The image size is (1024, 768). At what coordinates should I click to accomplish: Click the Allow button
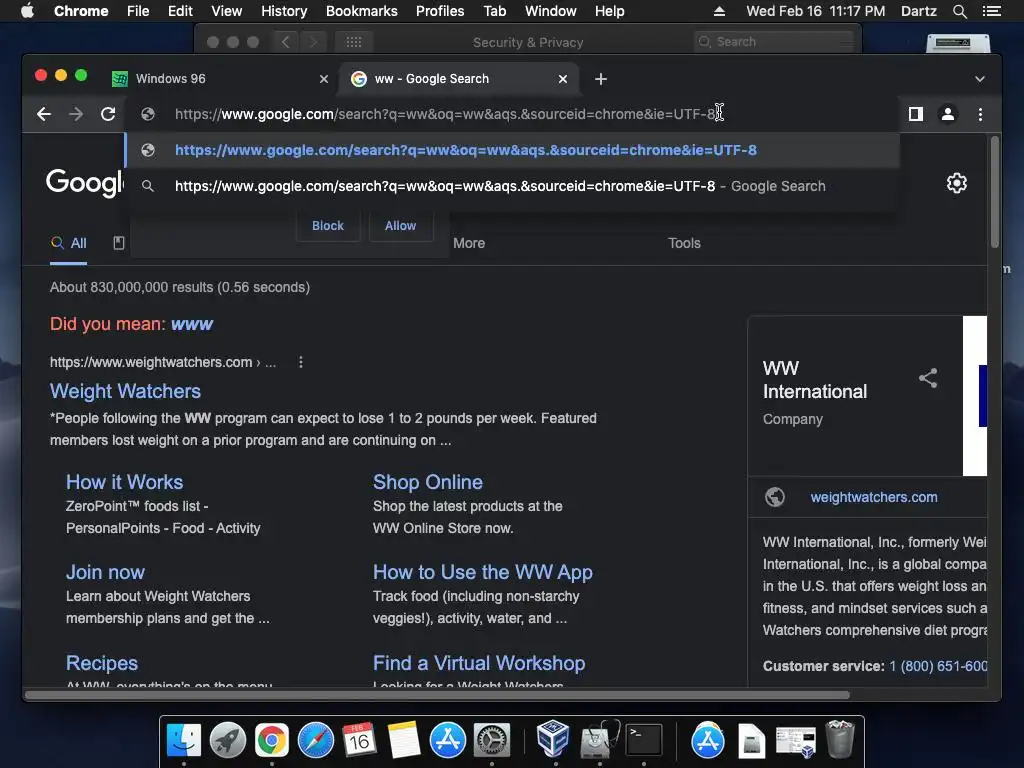[x=400, y=226]
